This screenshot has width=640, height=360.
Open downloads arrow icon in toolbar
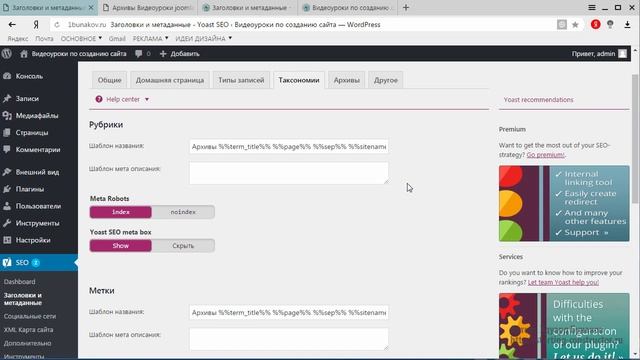coord(627,24)
